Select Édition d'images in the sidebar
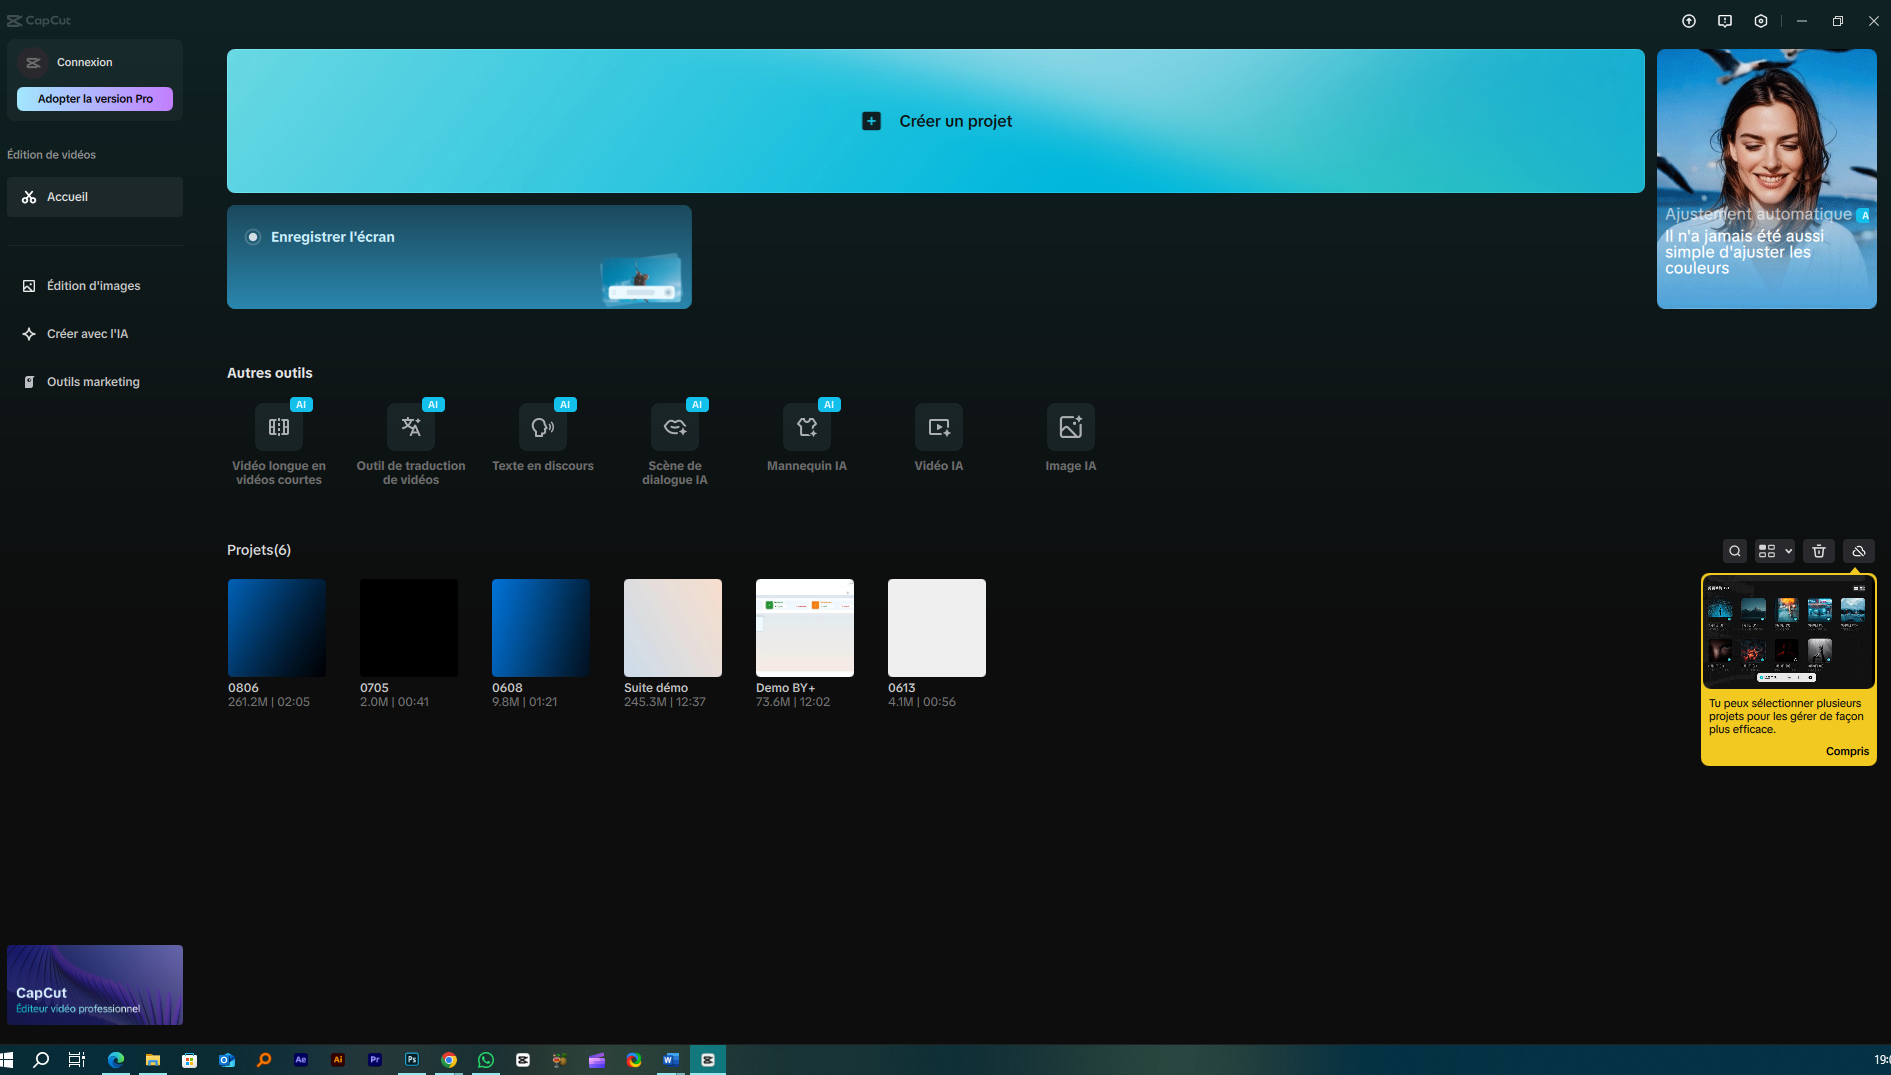Image resolution: width=1891 pixels, height=1075 pixels. tap(95, 286)
